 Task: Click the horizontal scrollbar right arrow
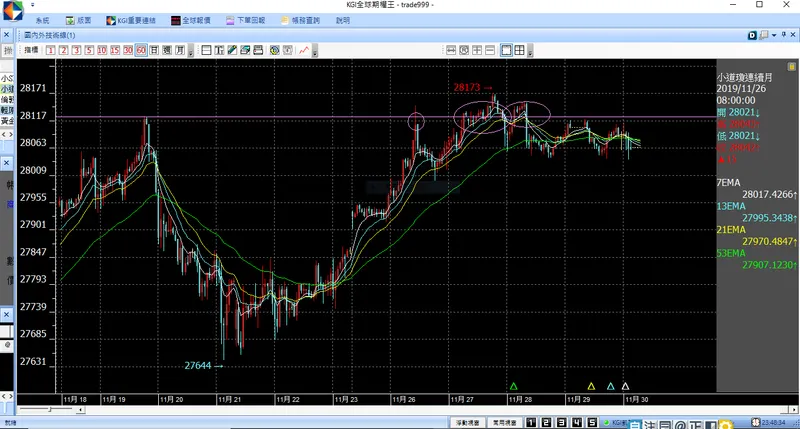coord(794,410)
